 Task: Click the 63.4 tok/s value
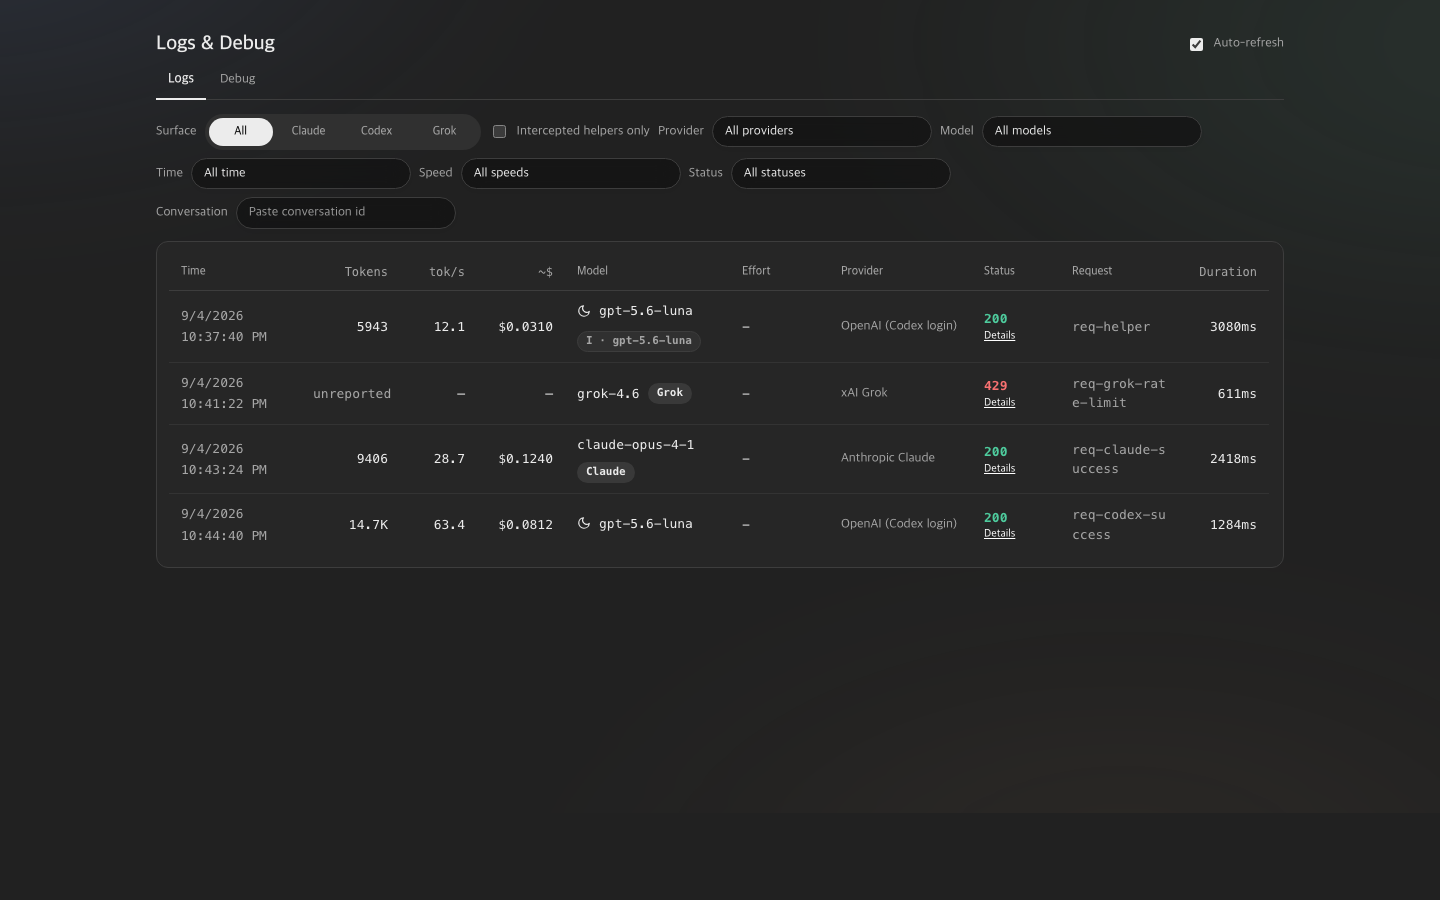click(449, 525)
